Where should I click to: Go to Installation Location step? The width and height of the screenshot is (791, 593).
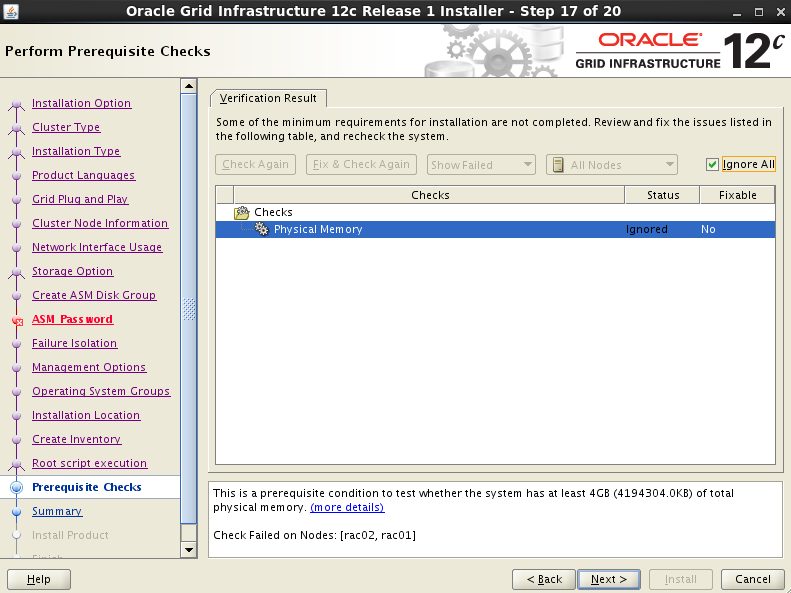tap(86, 416)
